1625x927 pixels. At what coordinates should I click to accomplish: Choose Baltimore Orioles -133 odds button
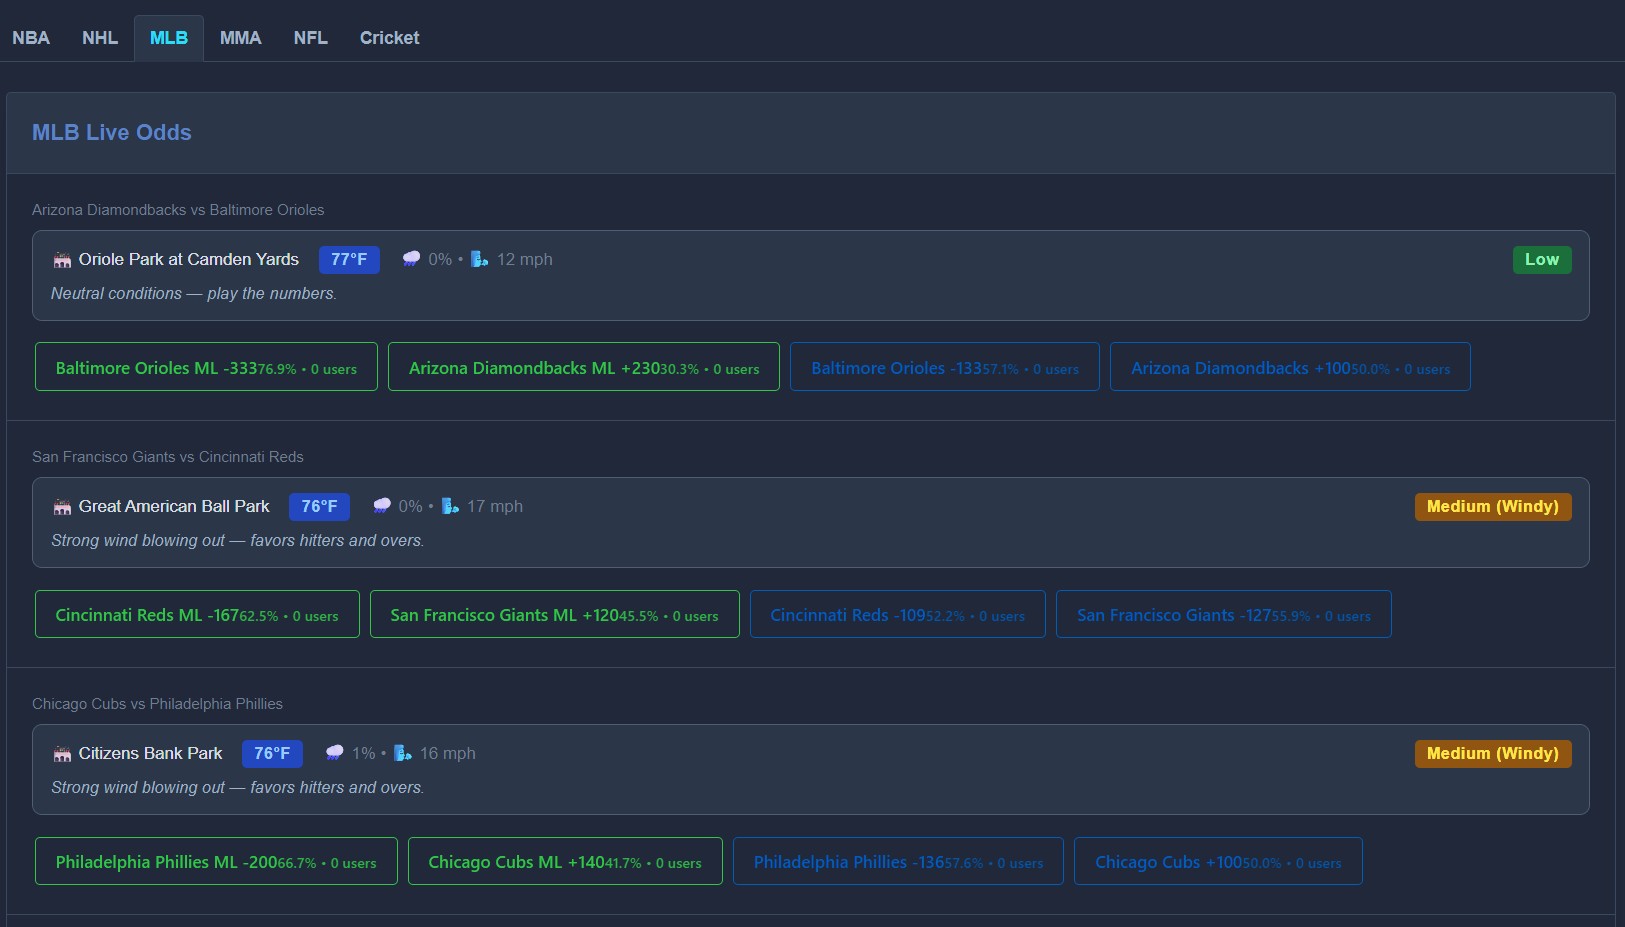click(945, 367)
